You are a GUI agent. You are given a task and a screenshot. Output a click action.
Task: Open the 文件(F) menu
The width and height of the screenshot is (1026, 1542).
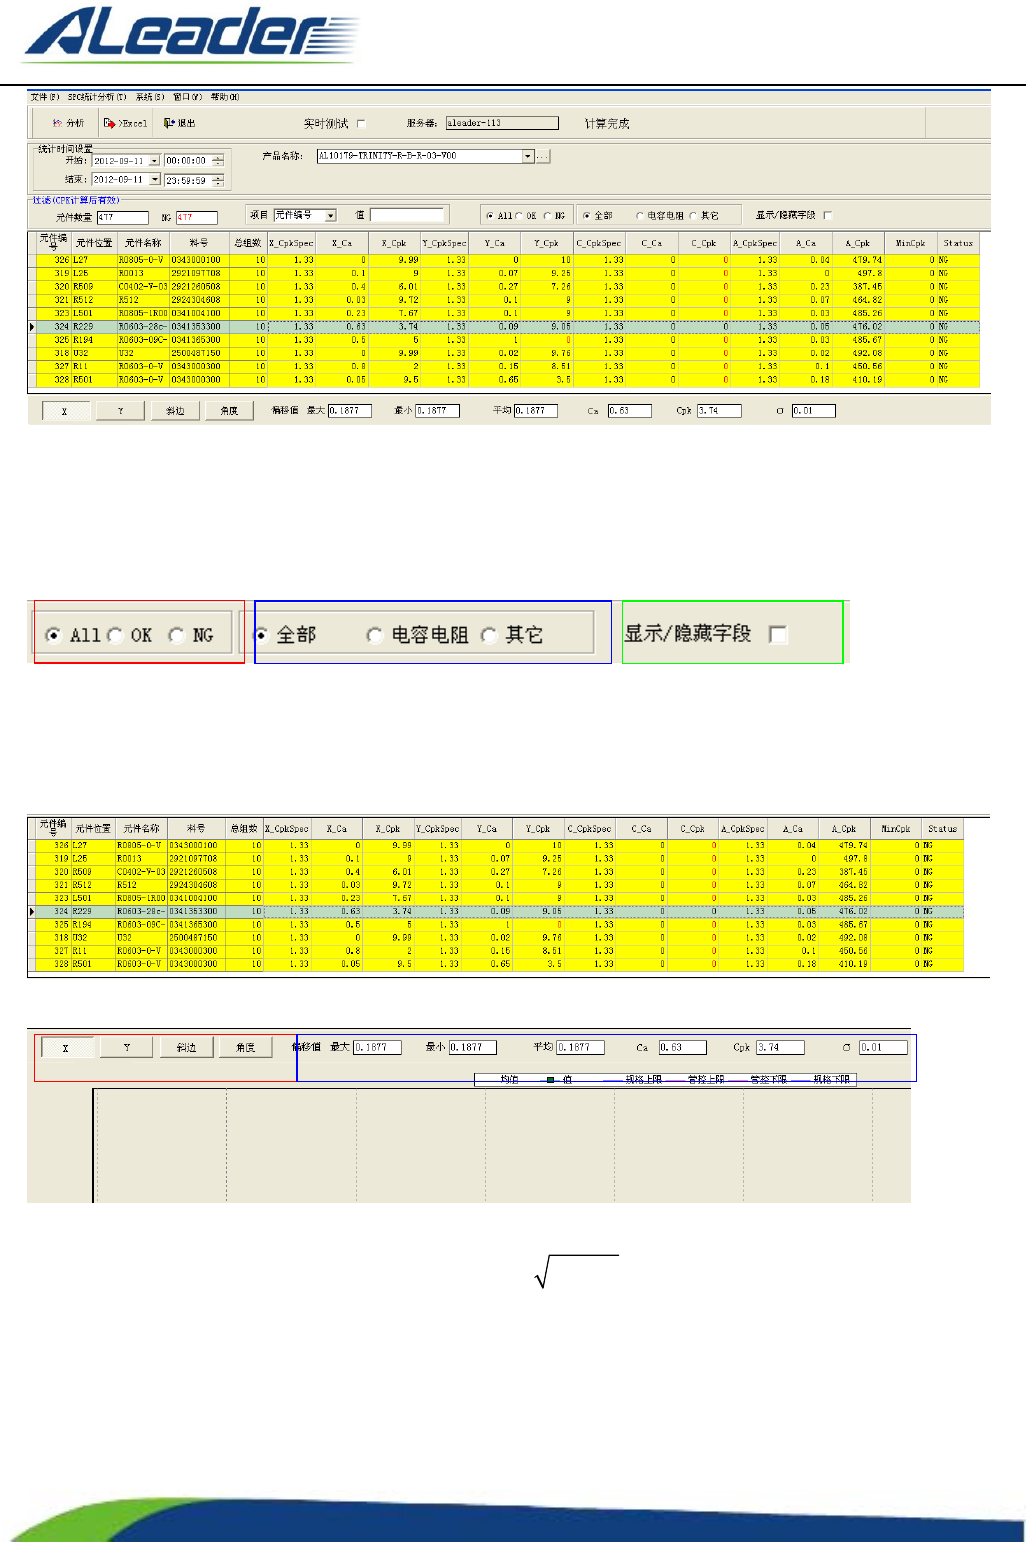pyautogui.click(x=45, y=97)
